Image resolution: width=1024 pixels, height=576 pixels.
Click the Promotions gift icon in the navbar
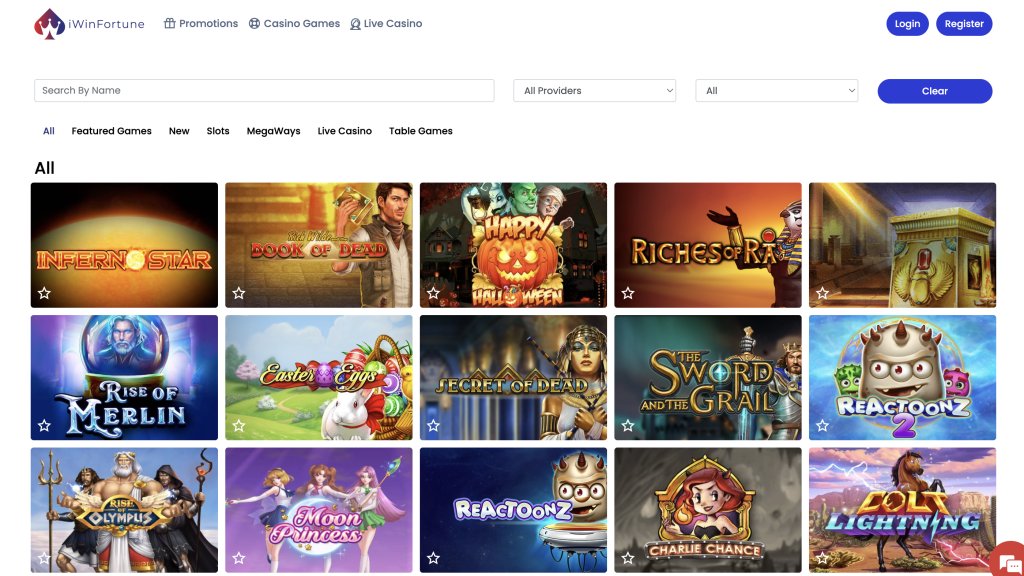pos(172,23)
